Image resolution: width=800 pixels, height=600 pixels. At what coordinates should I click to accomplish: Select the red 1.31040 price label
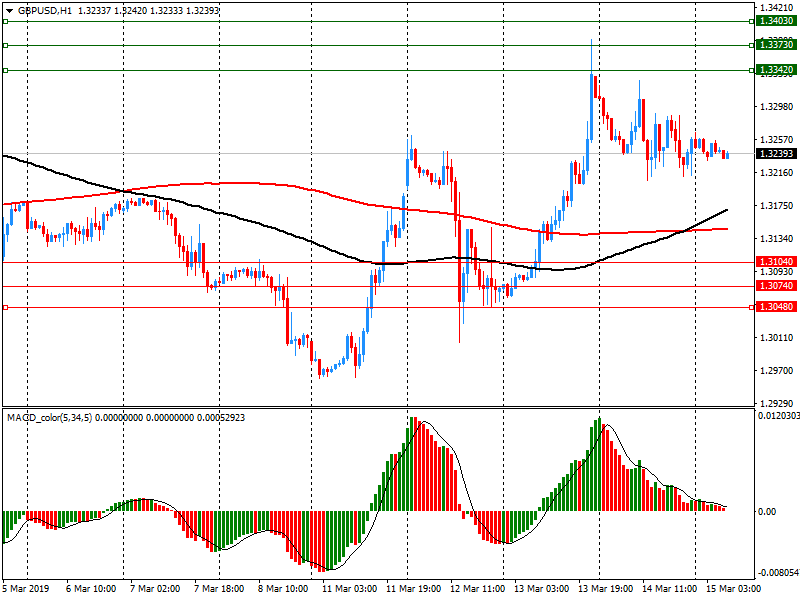click(776, 262)
